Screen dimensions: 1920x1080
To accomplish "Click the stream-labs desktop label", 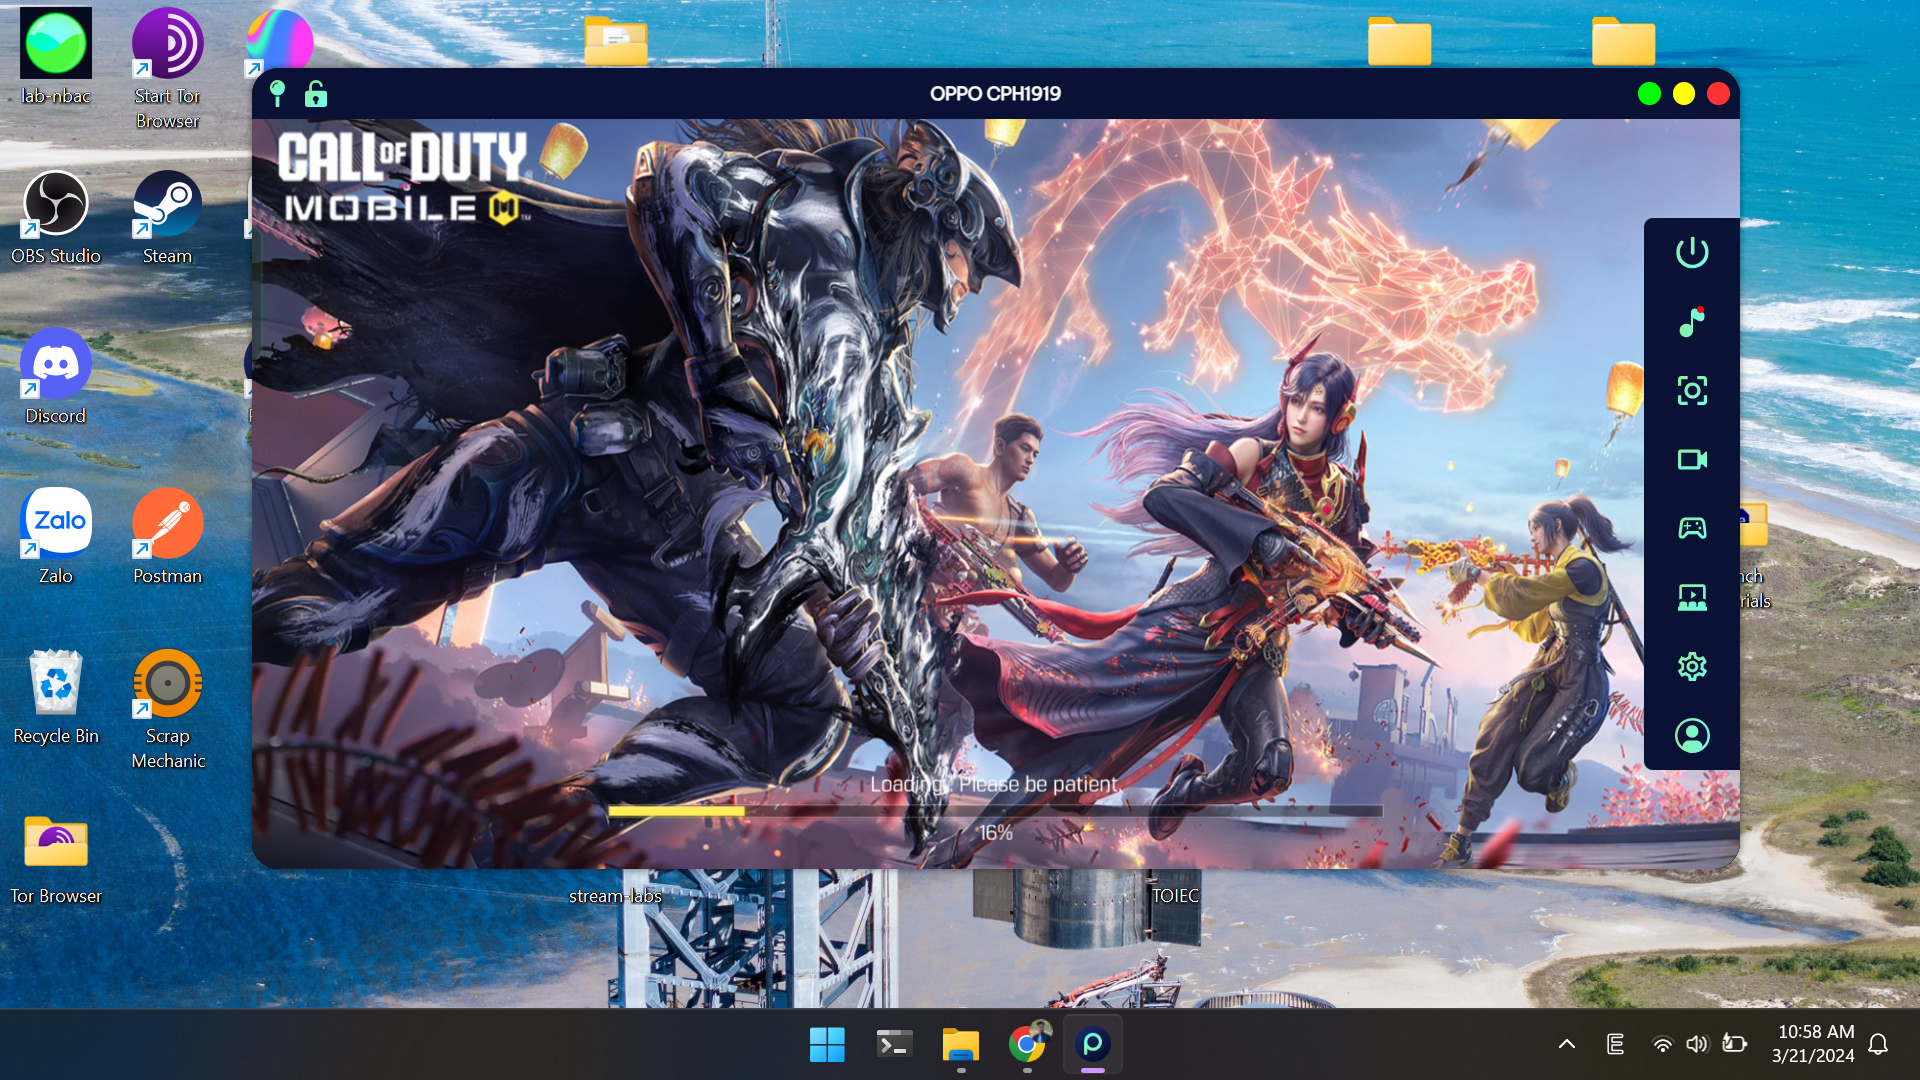I will pos(615,896).
